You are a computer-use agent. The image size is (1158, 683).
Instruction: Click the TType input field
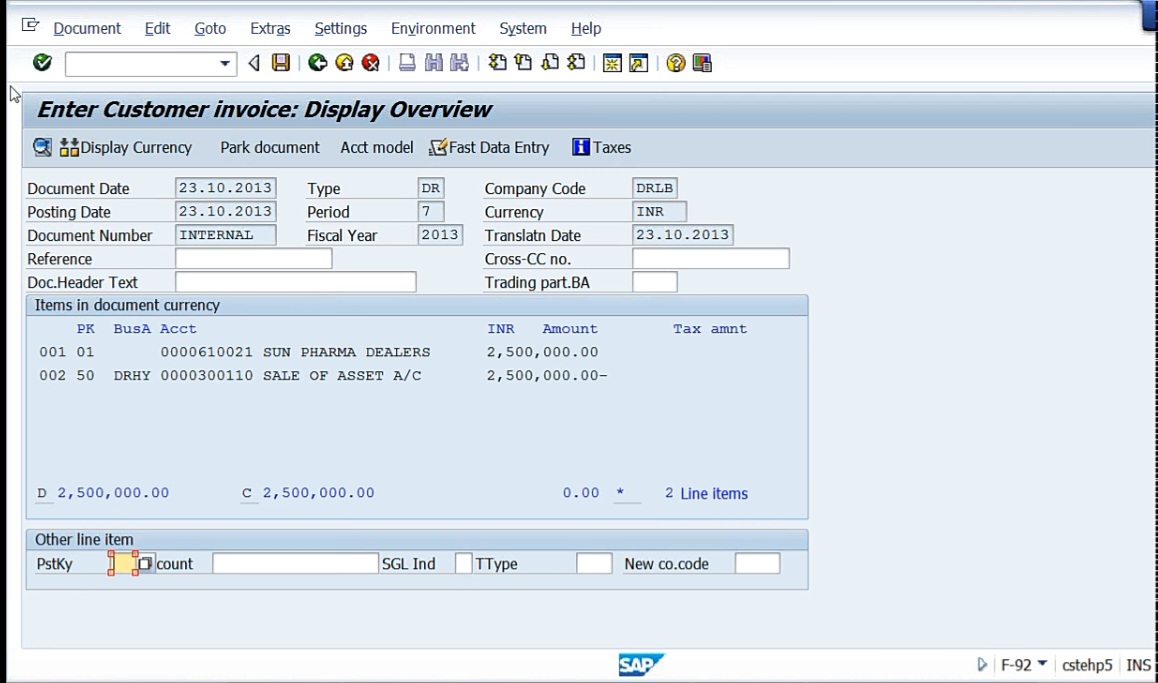tap(594, 563)
